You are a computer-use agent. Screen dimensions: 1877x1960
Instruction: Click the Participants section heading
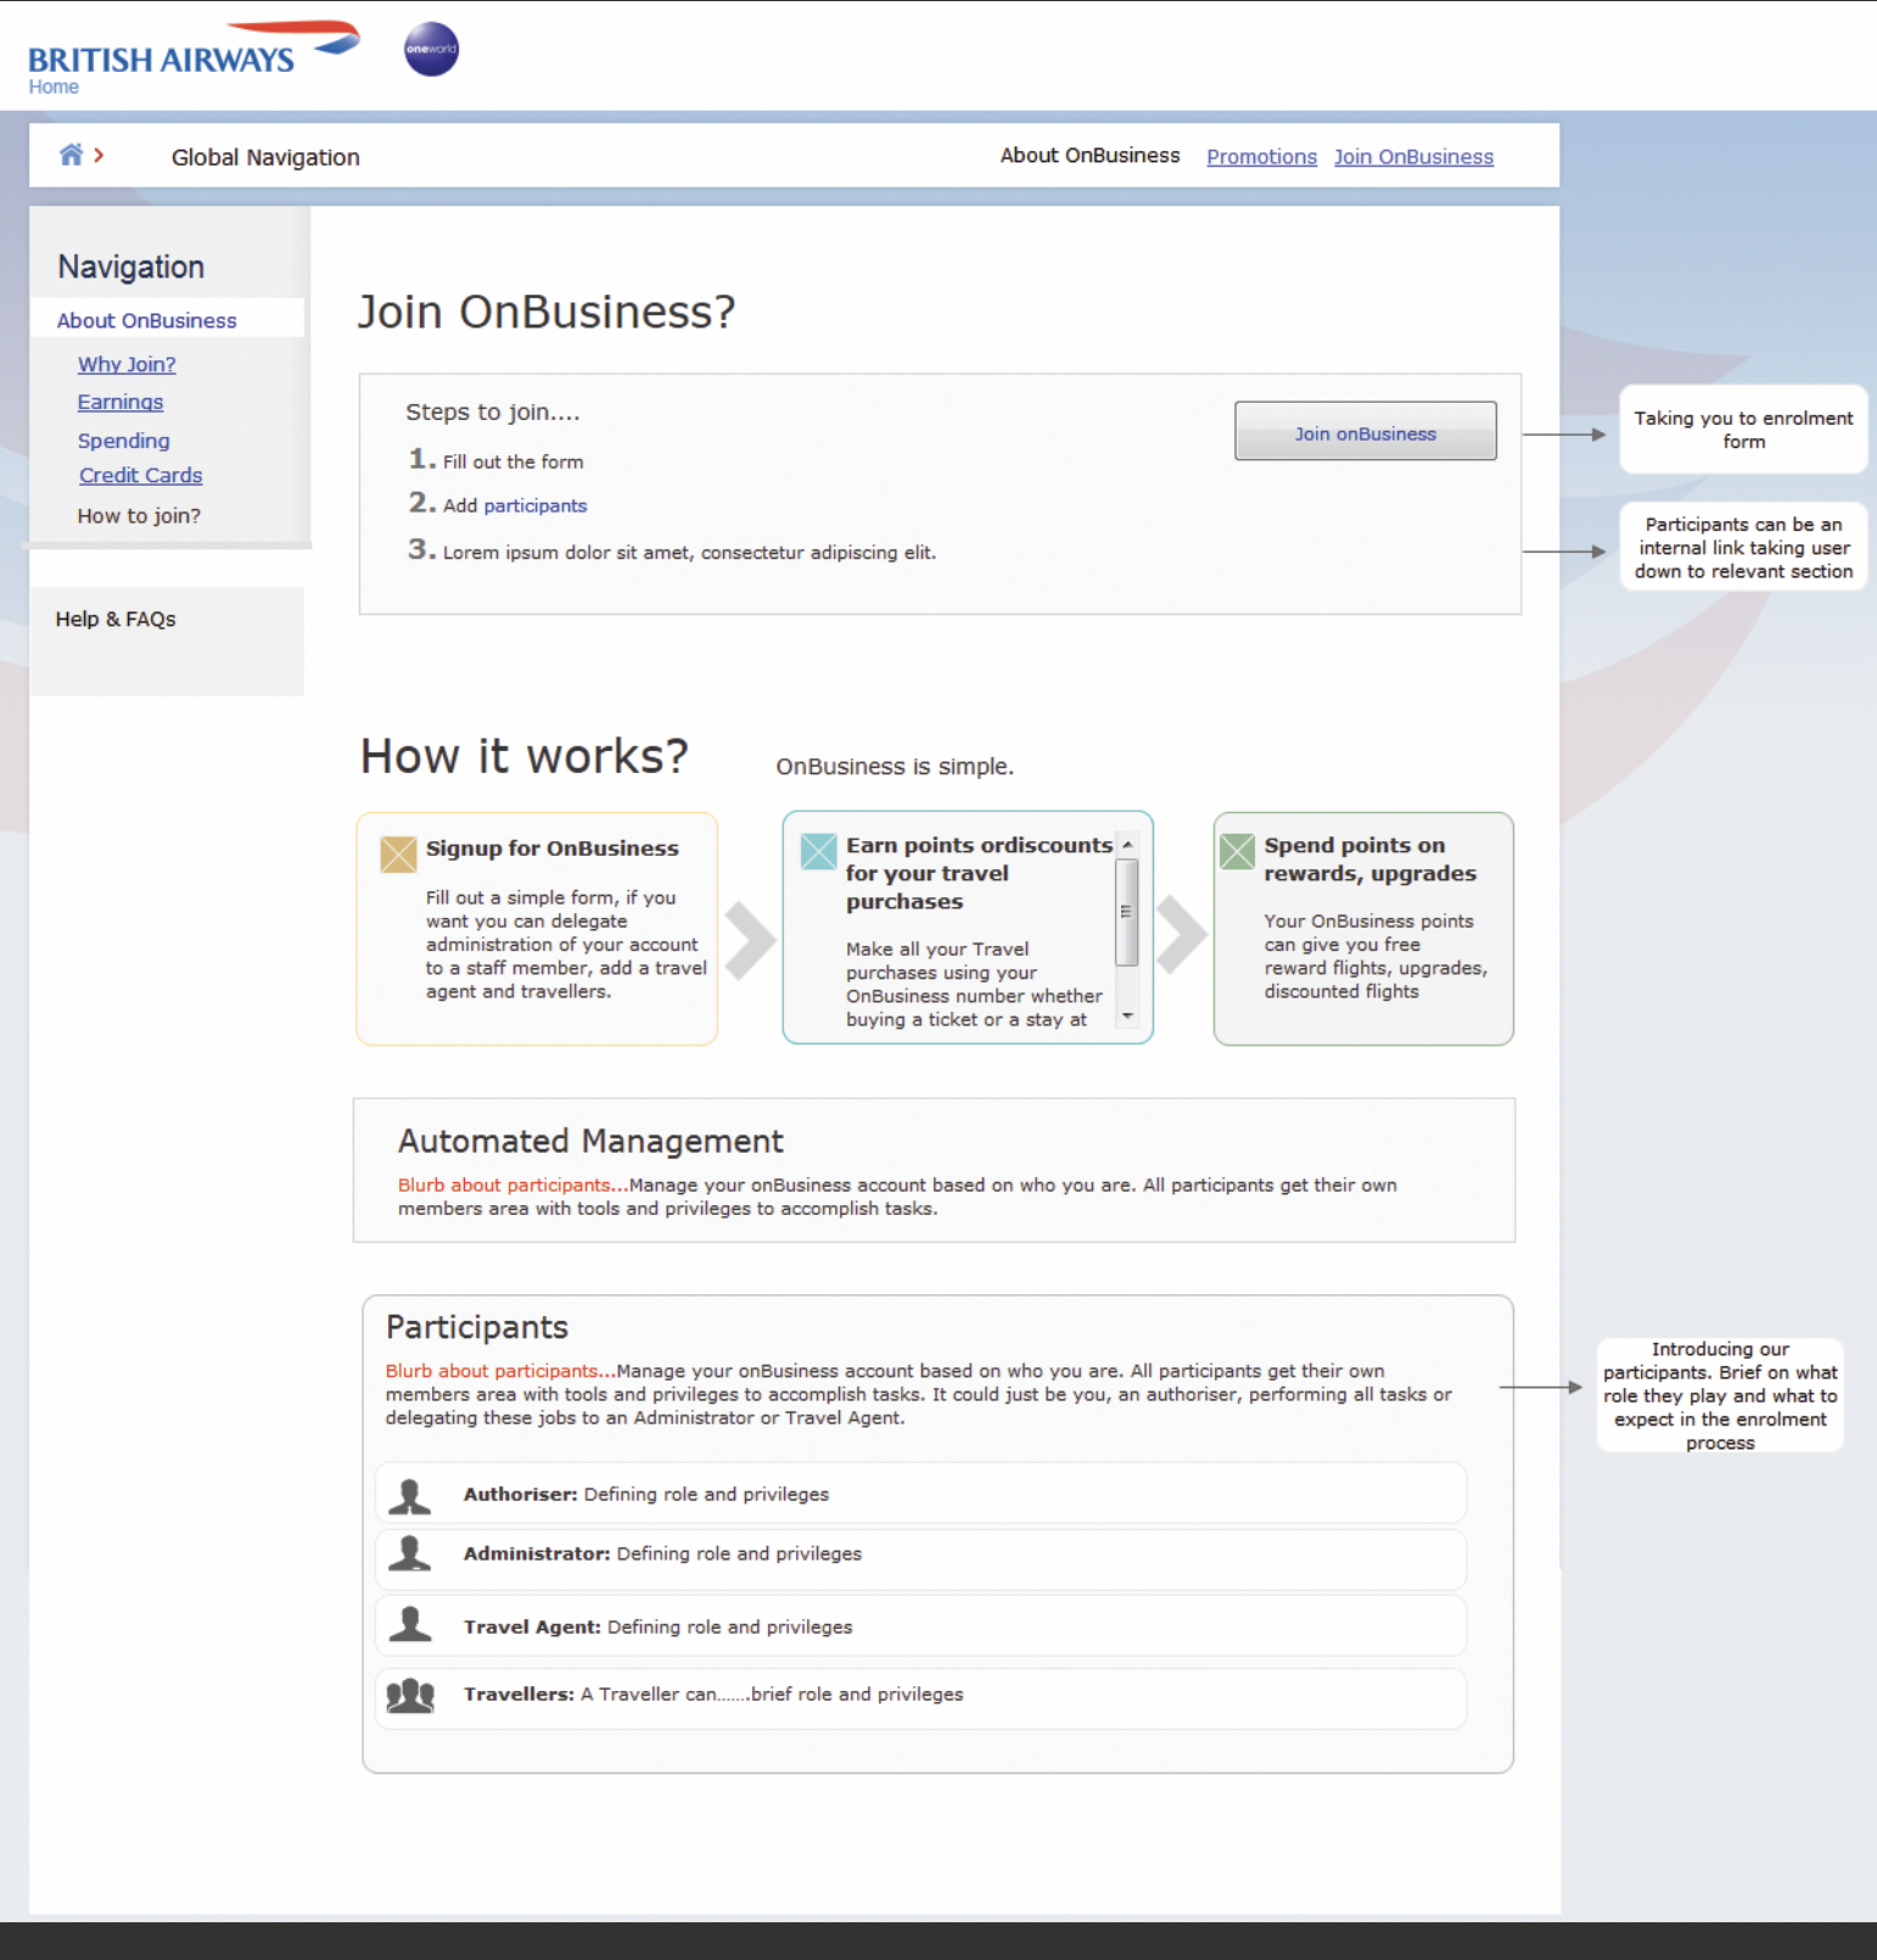point(477,1327)
